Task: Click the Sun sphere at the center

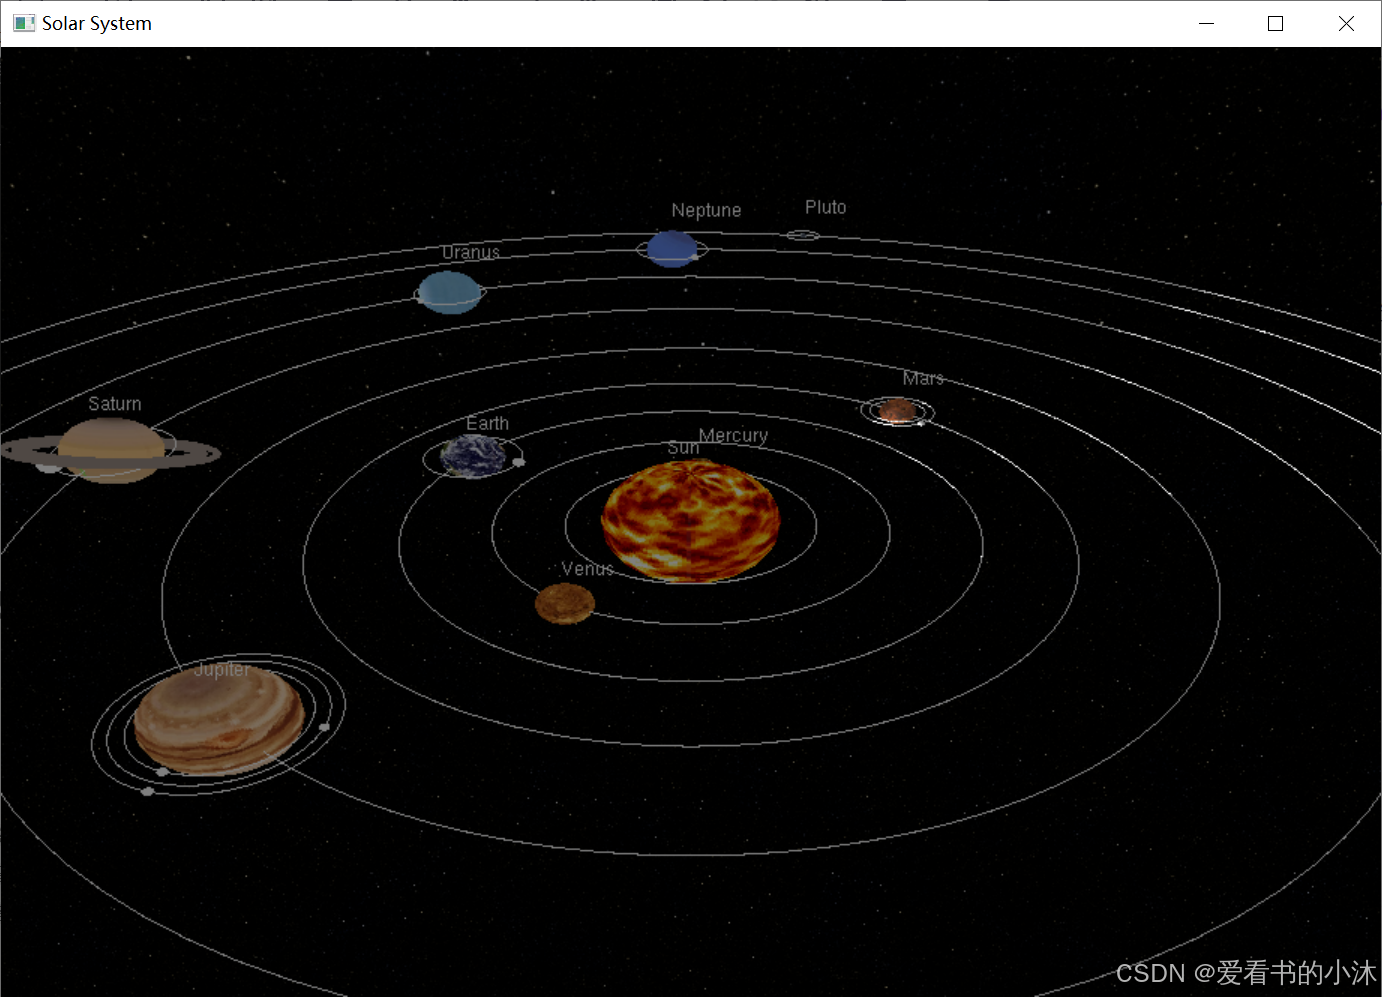Action: click(690, 521)
